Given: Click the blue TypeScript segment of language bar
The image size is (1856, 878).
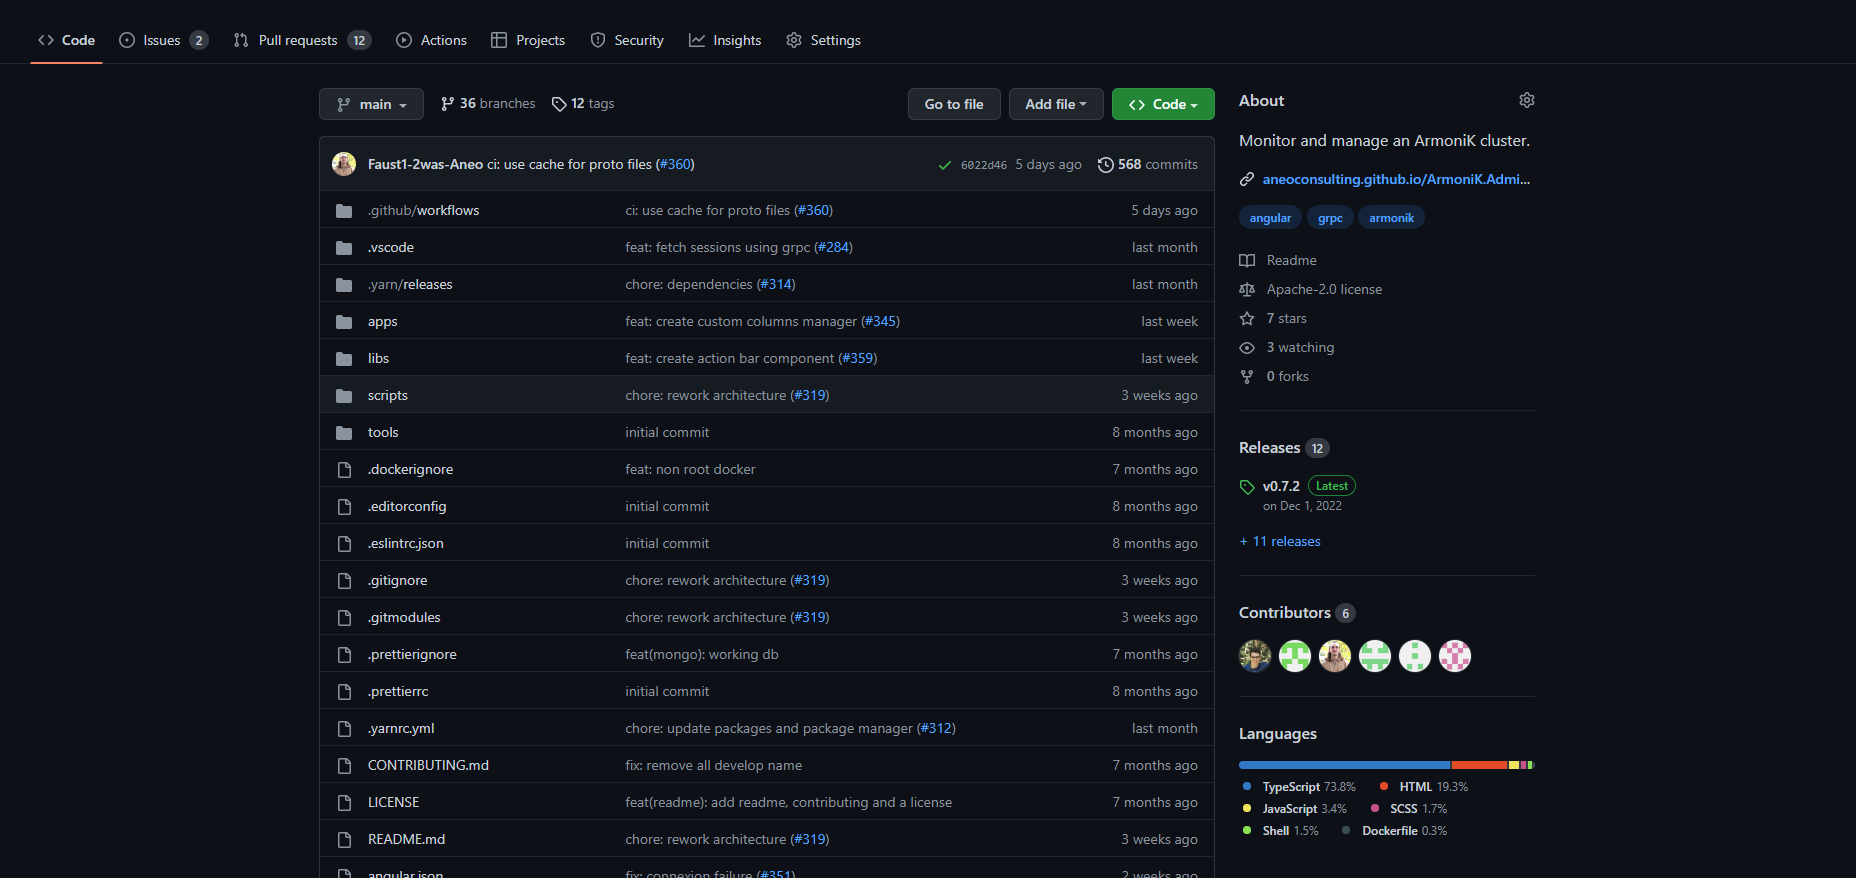Looking at the screenshot, I should pyautogui.click(x=1344, y=765).
